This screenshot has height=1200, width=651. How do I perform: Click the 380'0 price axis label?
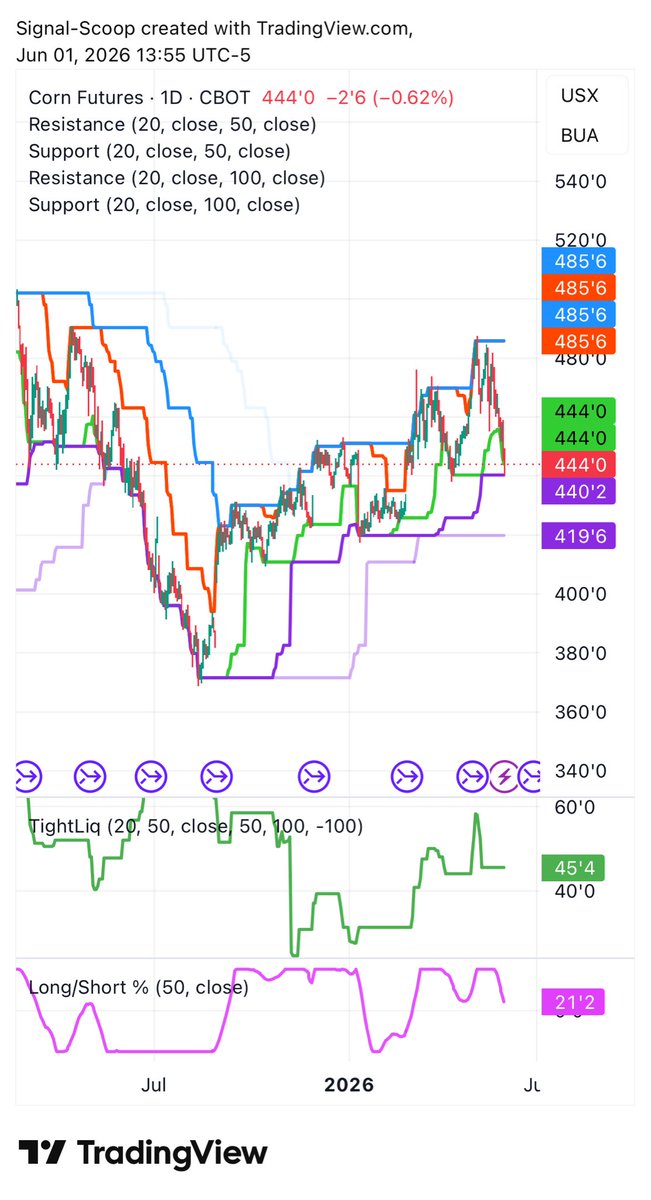(582, 654)
